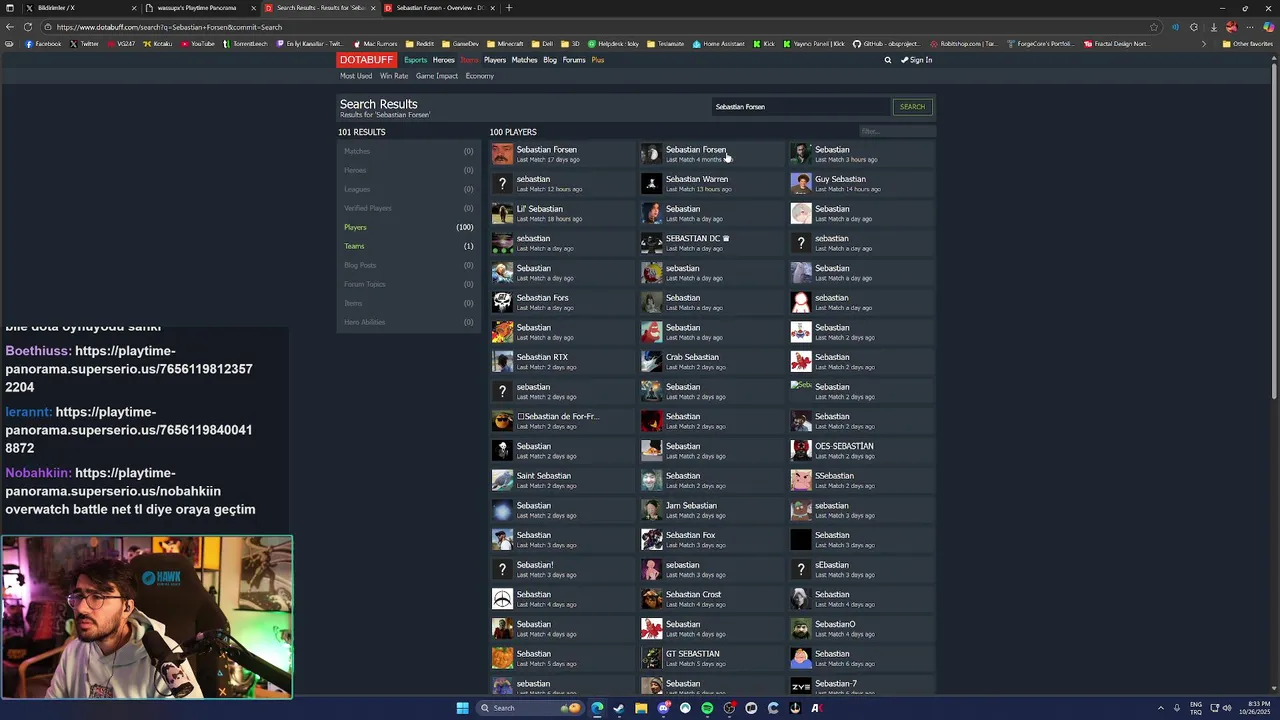
Task: Open the site search magnifier icon
Action: (887, 60)
